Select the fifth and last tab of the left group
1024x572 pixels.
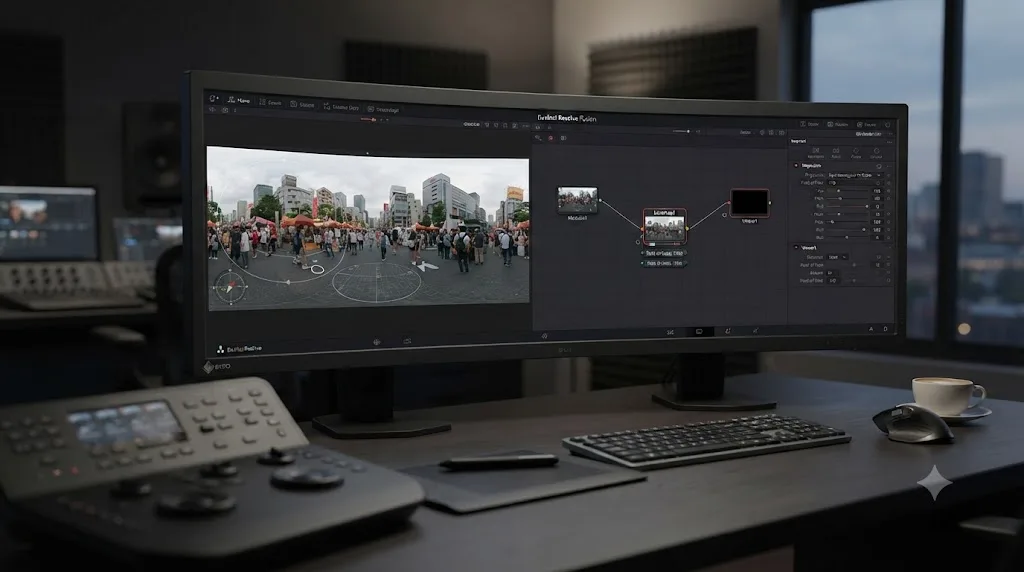(x=383, y=109)
